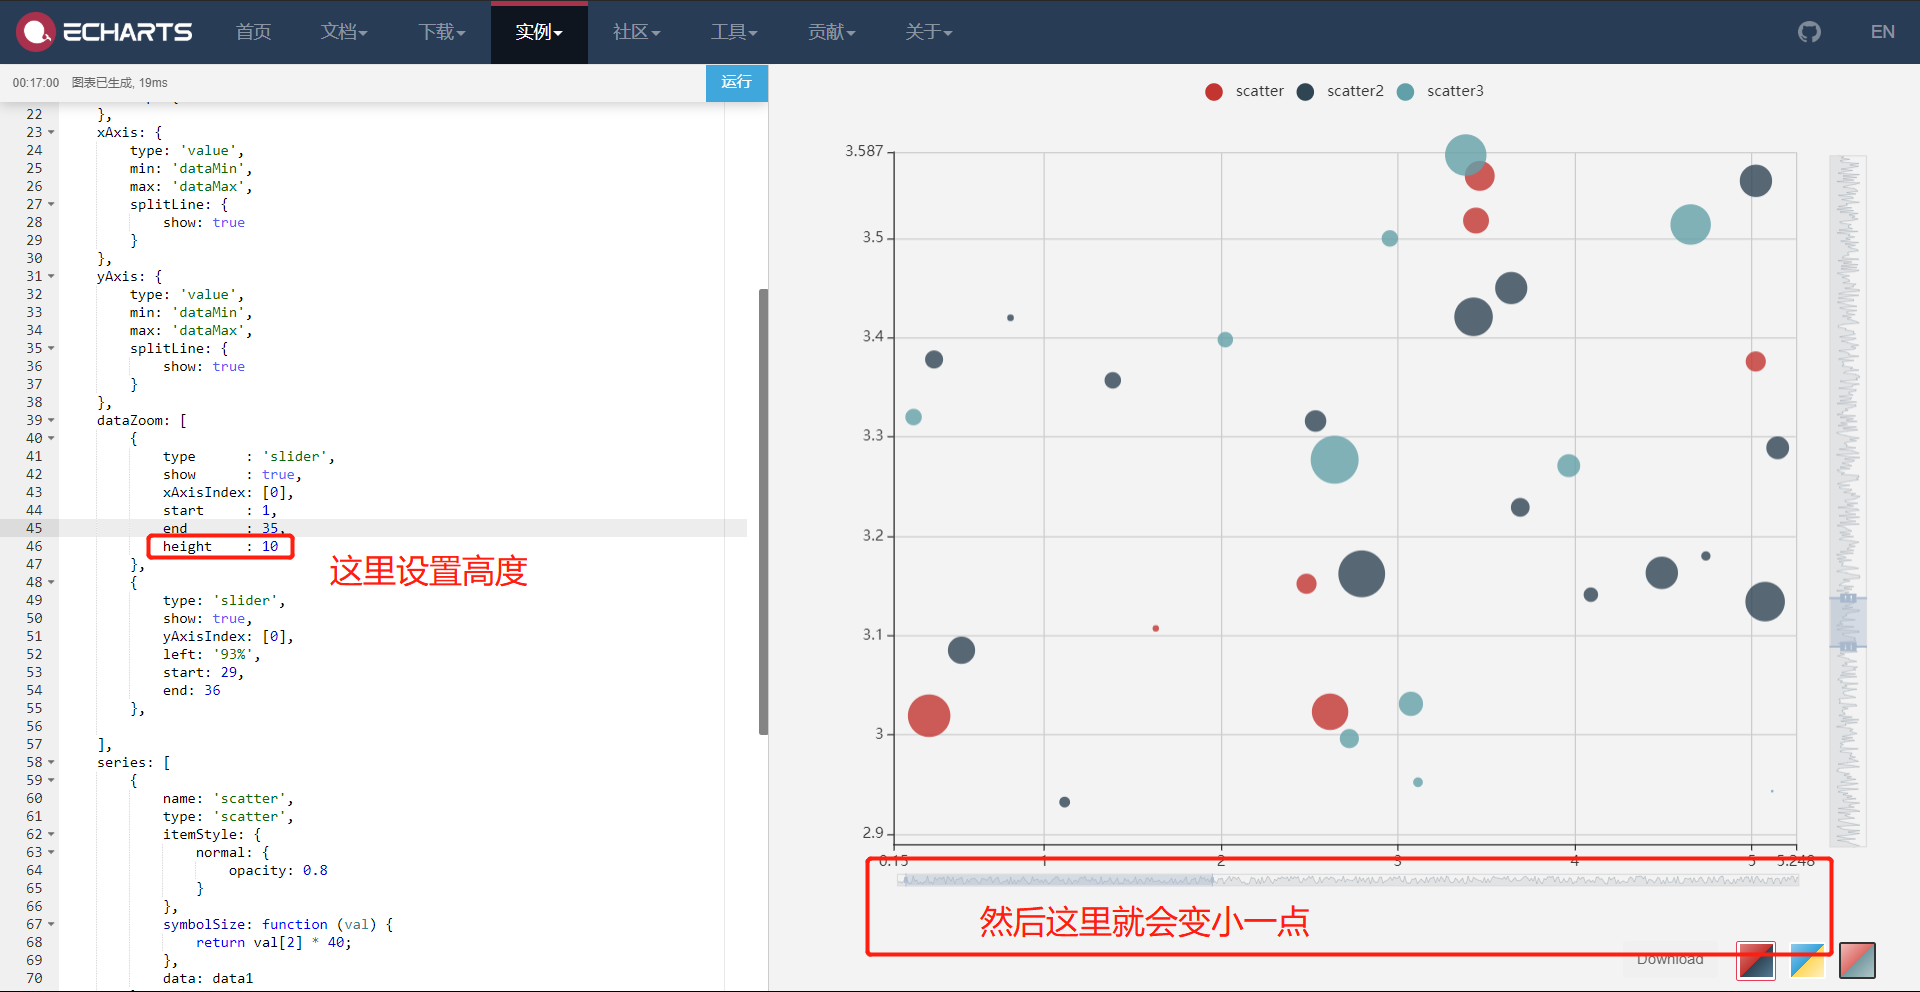Click the 运行 run button
Screen dimensions: 1920x992
pos(737,83)
